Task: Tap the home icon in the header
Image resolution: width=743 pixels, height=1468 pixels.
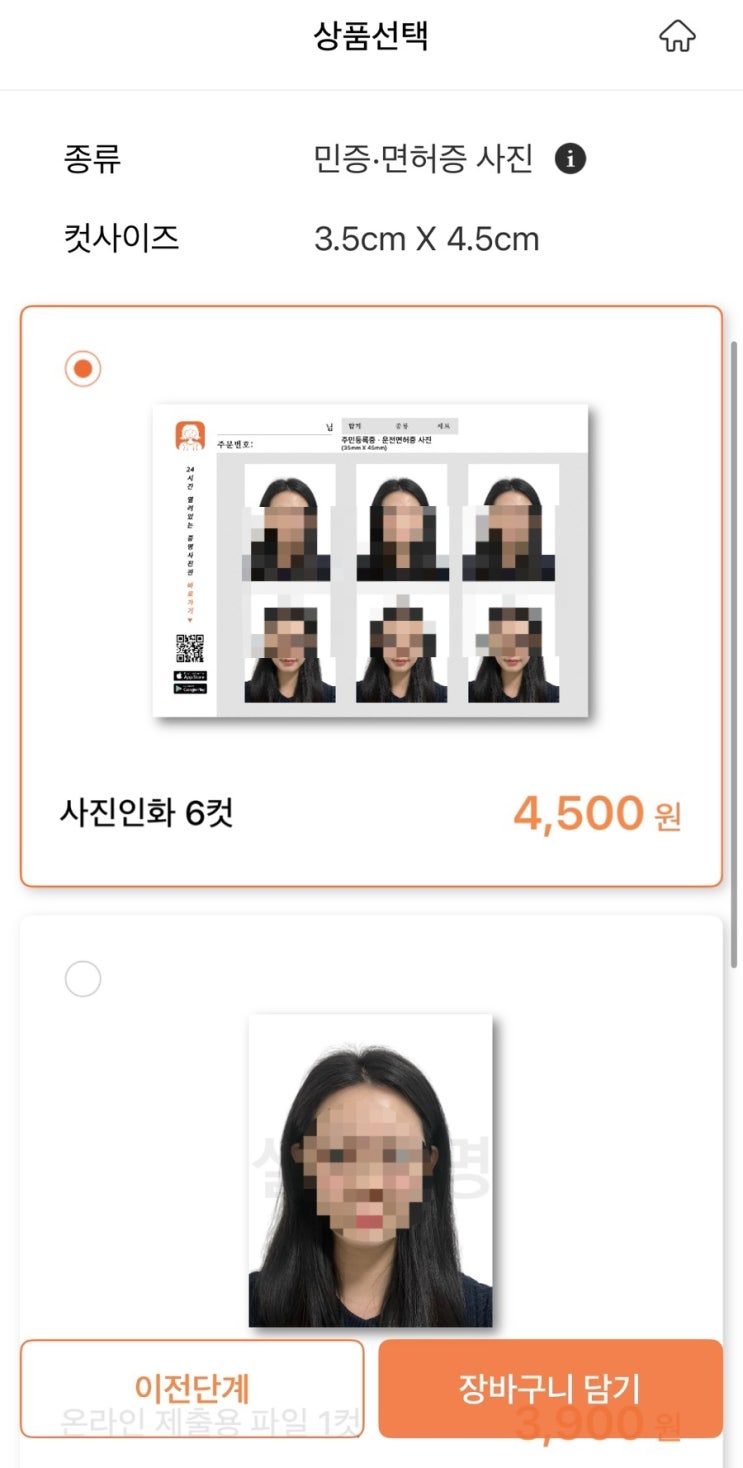Action: [x=677, y=37]
